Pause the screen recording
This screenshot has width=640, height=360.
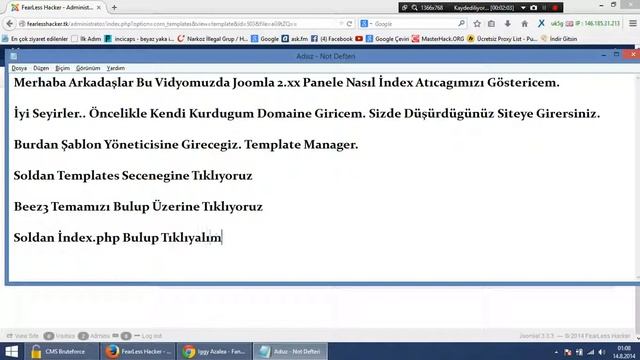[x=544, y=8]
